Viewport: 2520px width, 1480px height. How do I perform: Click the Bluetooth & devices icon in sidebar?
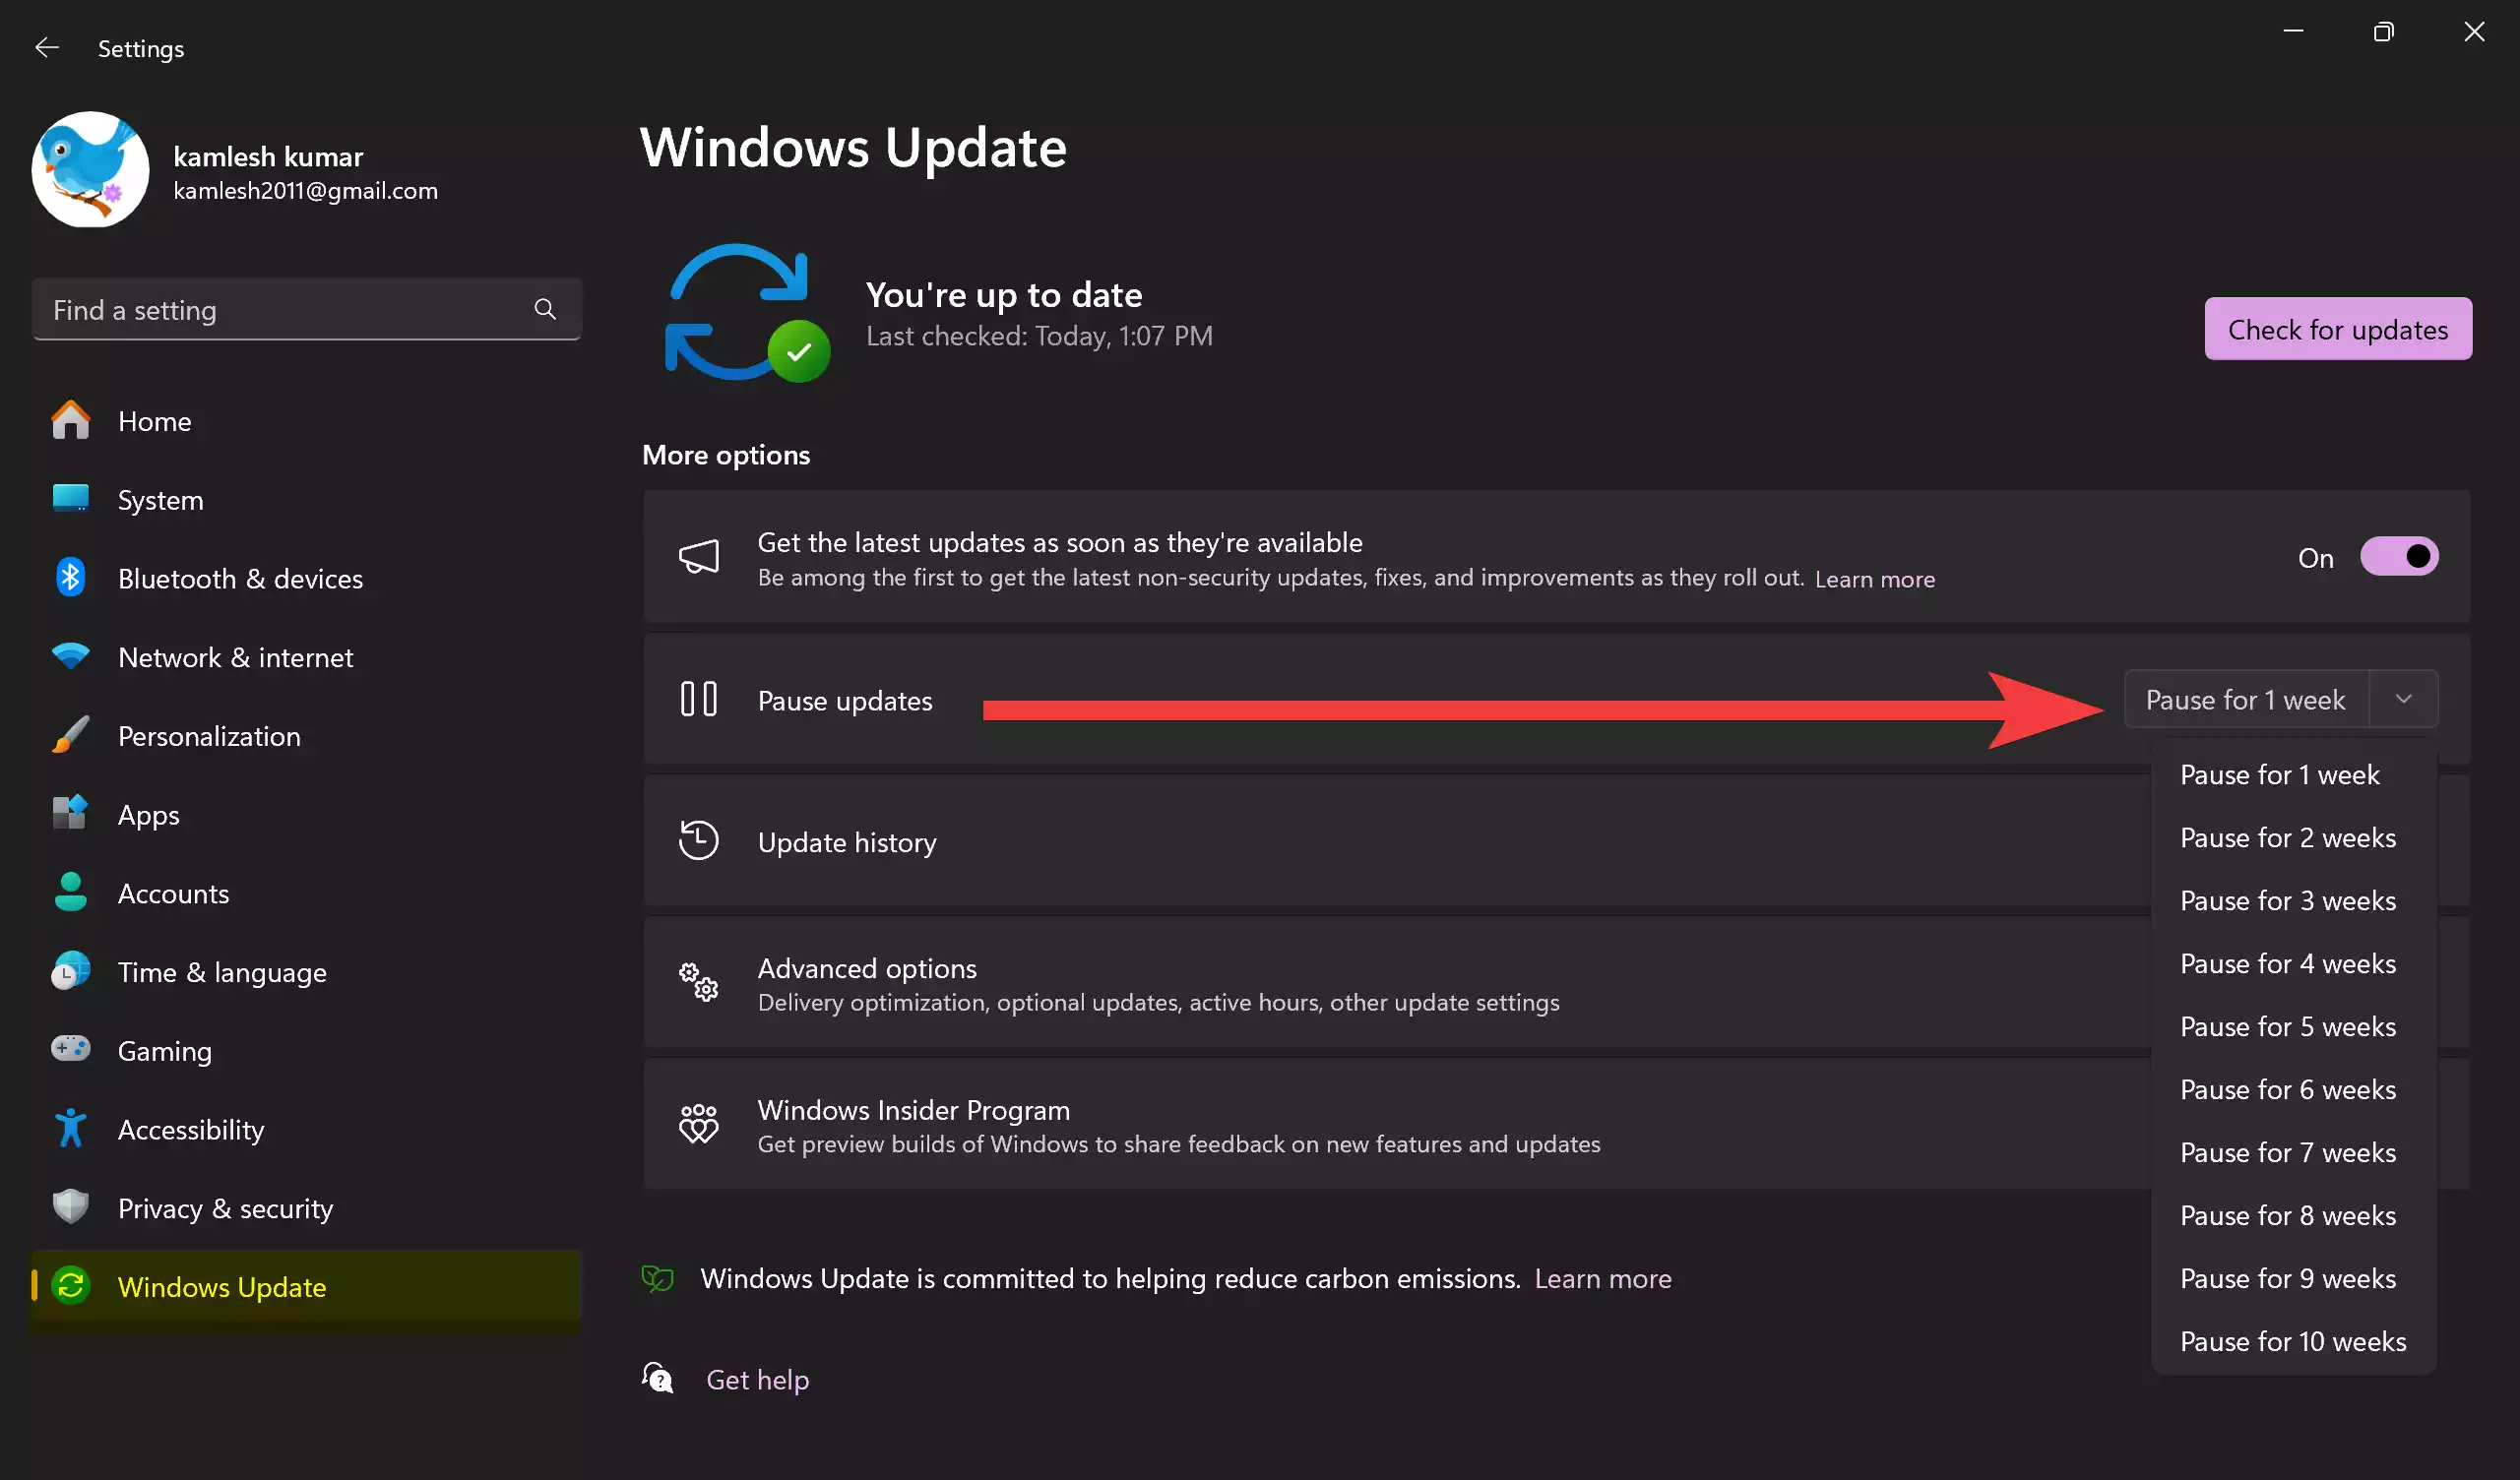coord(70,578)
